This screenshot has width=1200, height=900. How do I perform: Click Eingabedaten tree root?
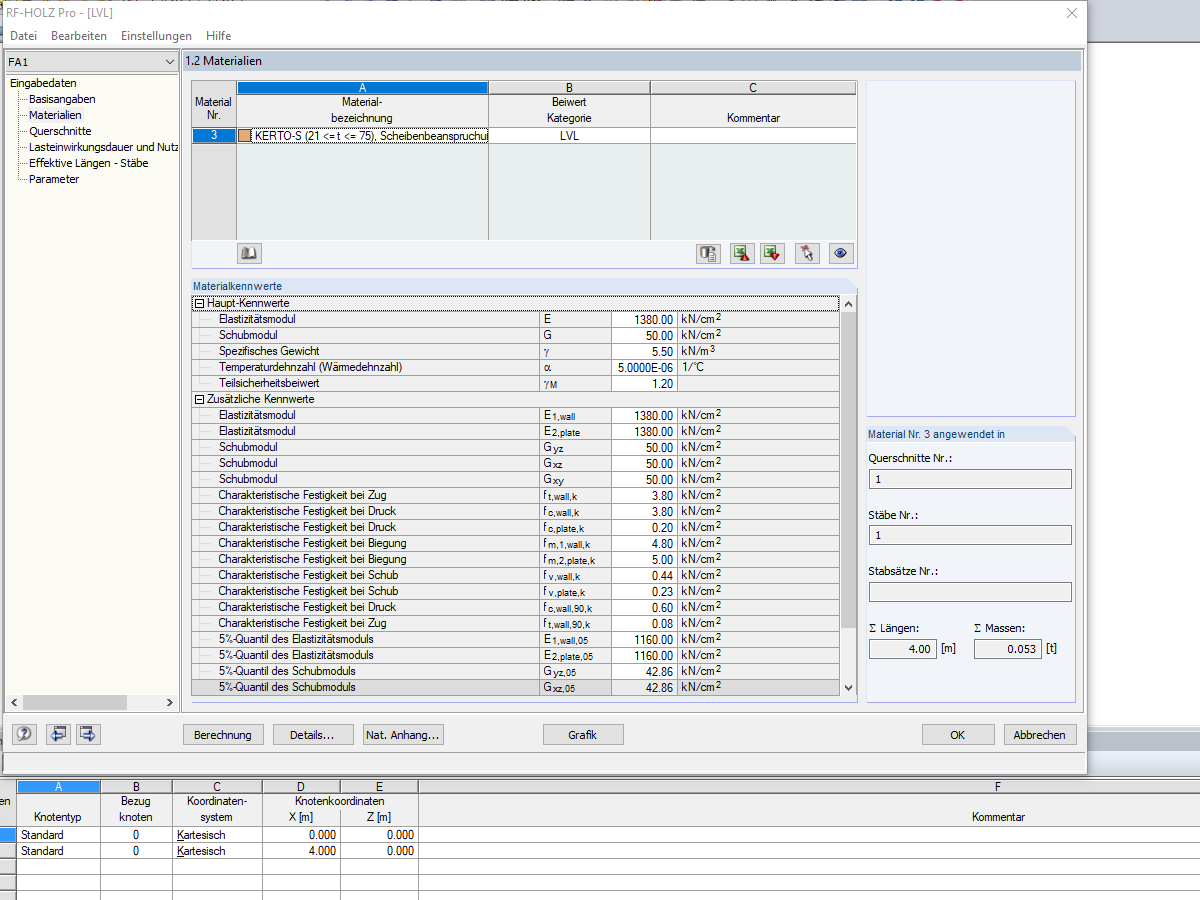(43, 83)
